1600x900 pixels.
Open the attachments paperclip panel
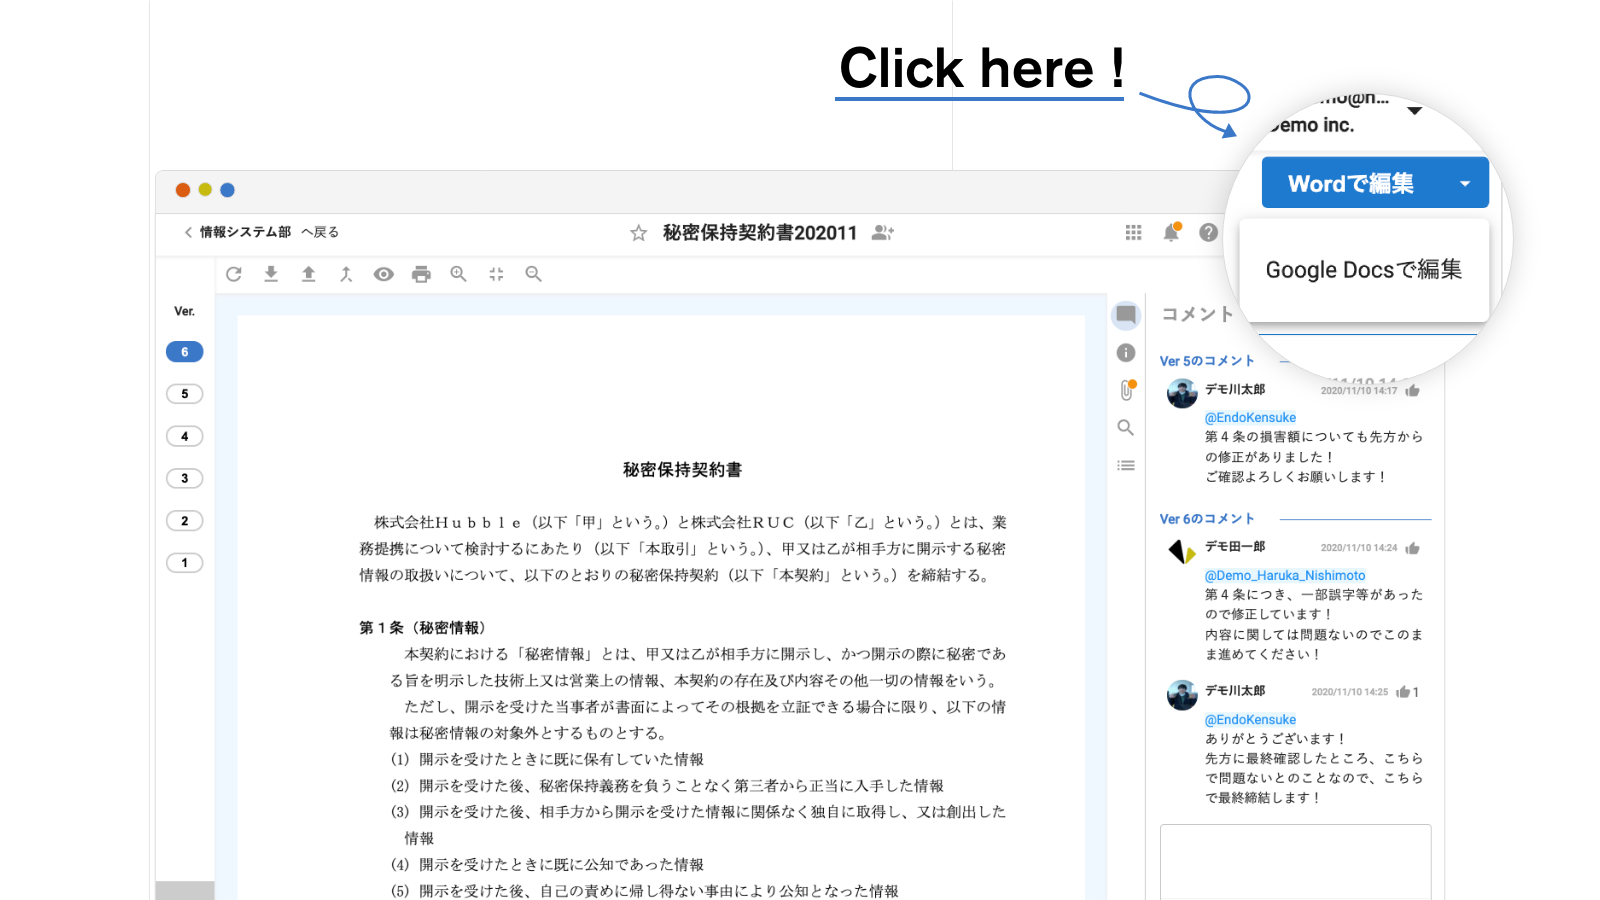(1127, 390)
